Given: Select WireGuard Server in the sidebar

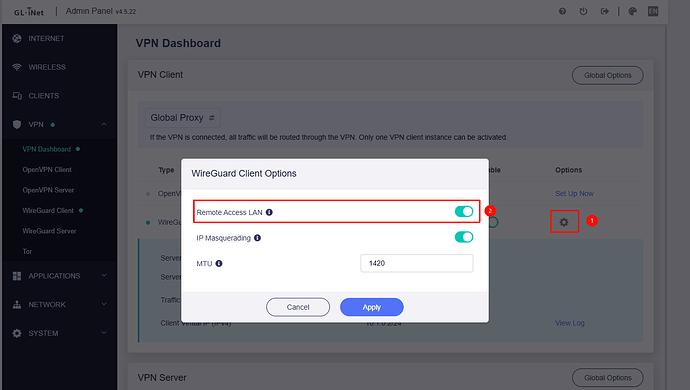Looking at the screenshot, I should click(x=49, y=231).
